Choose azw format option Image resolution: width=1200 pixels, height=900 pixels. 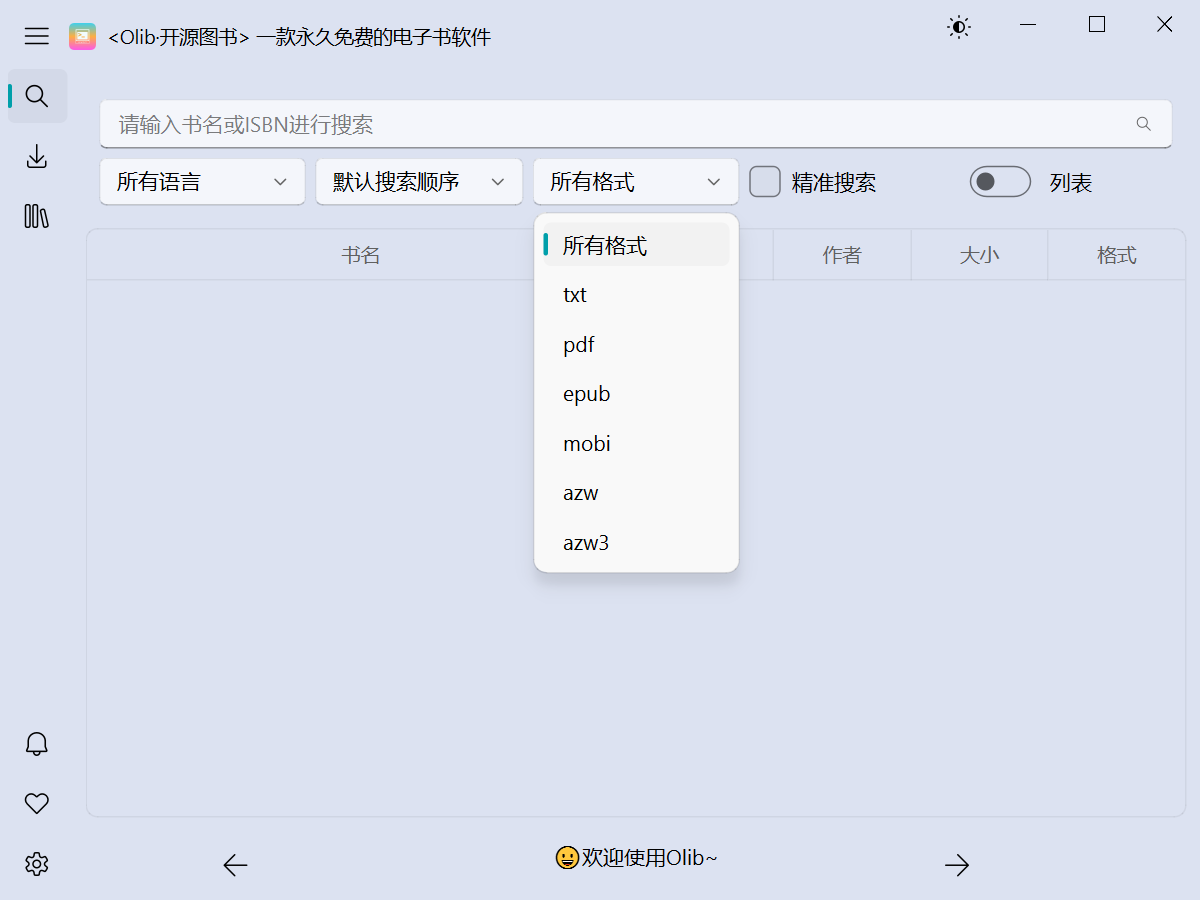coord(636,493)
